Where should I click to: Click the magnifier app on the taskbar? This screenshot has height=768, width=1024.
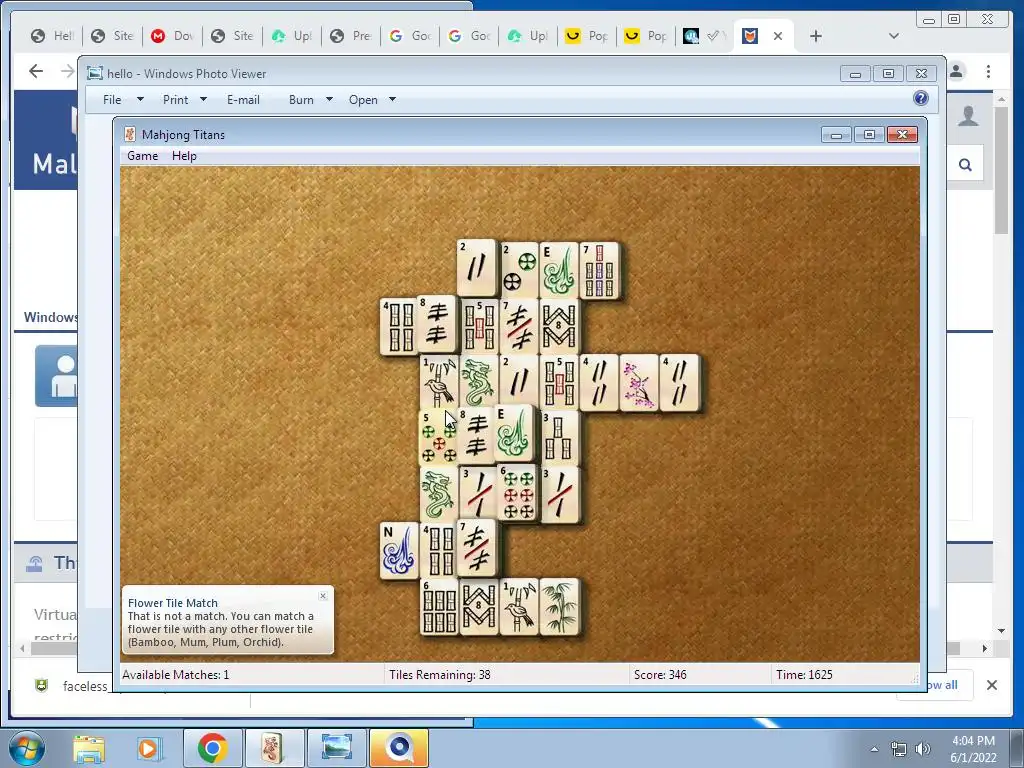click(x=399, y=748)
